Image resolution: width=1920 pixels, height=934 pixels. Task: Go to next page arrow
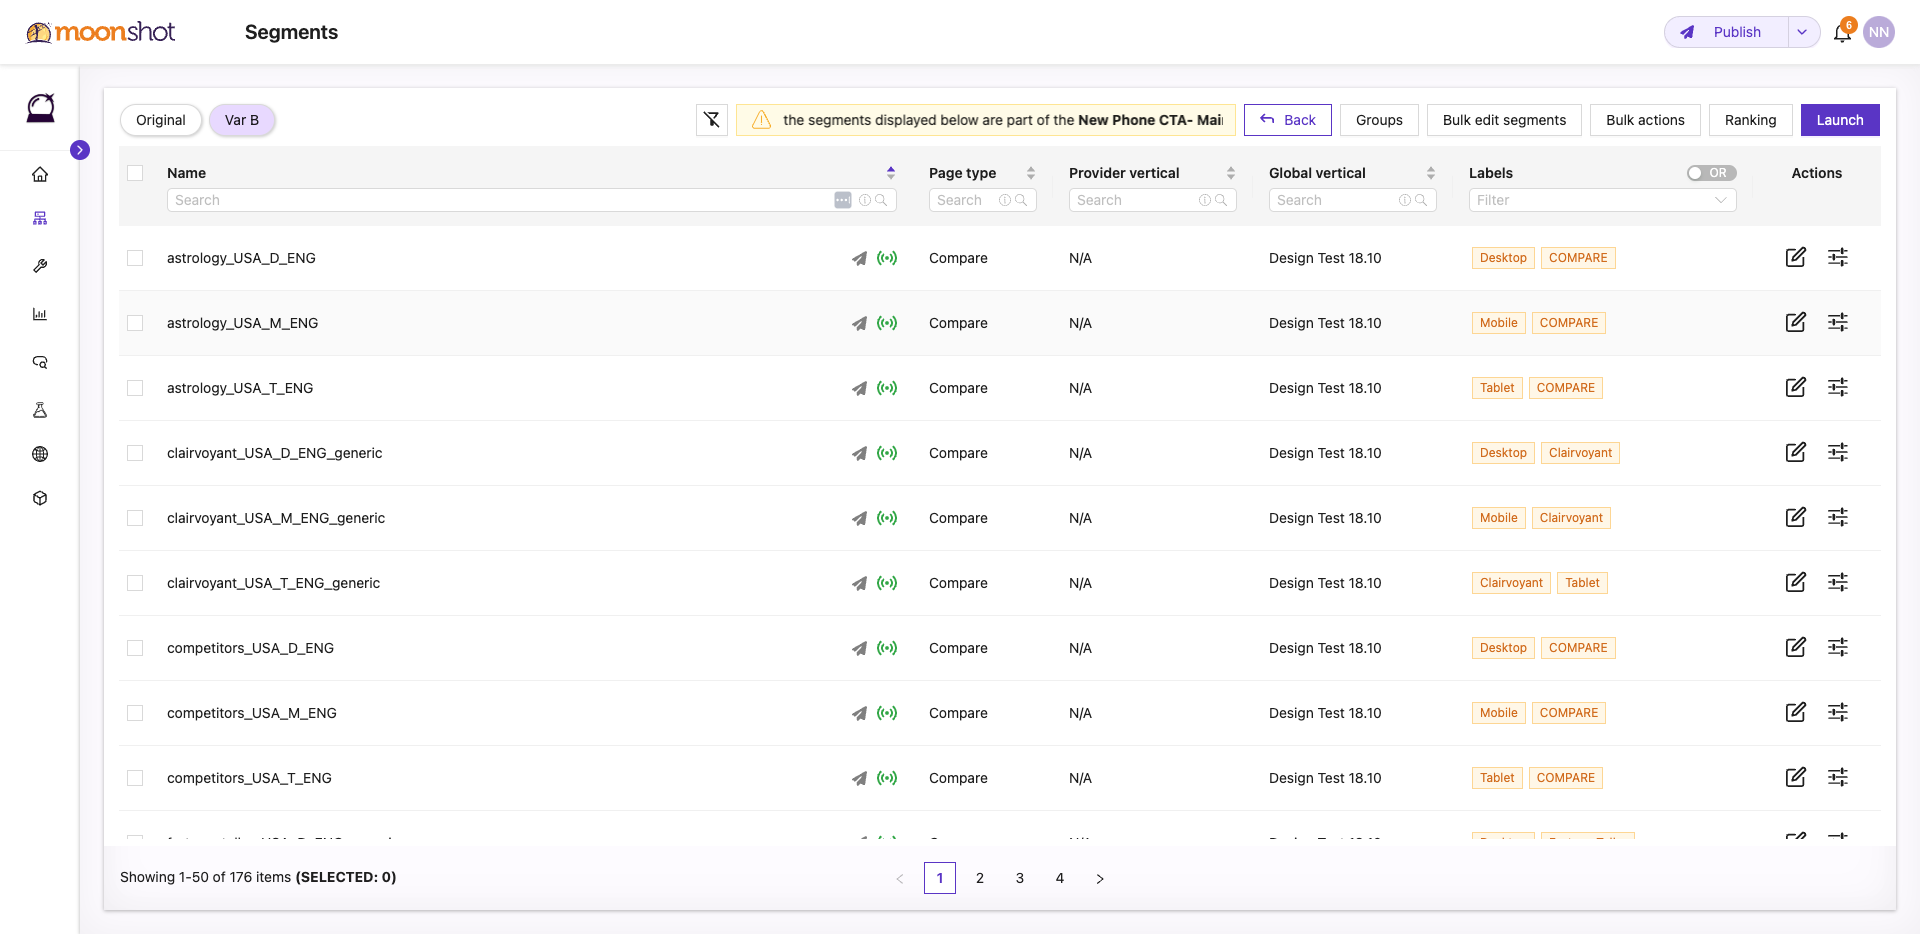coord(1100,878)
